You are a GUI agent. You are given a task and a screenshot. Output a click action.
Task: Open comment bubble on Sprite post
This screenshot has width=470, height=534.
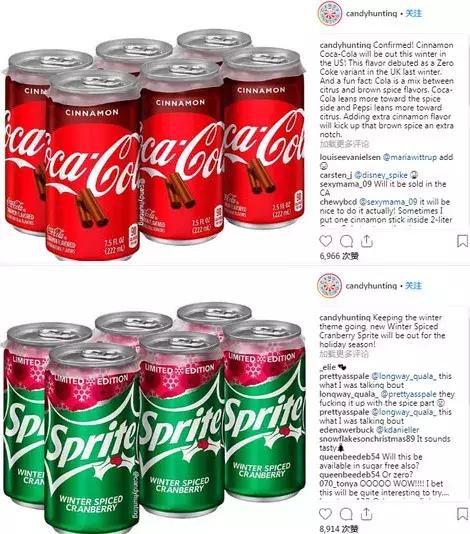(346, 514)
